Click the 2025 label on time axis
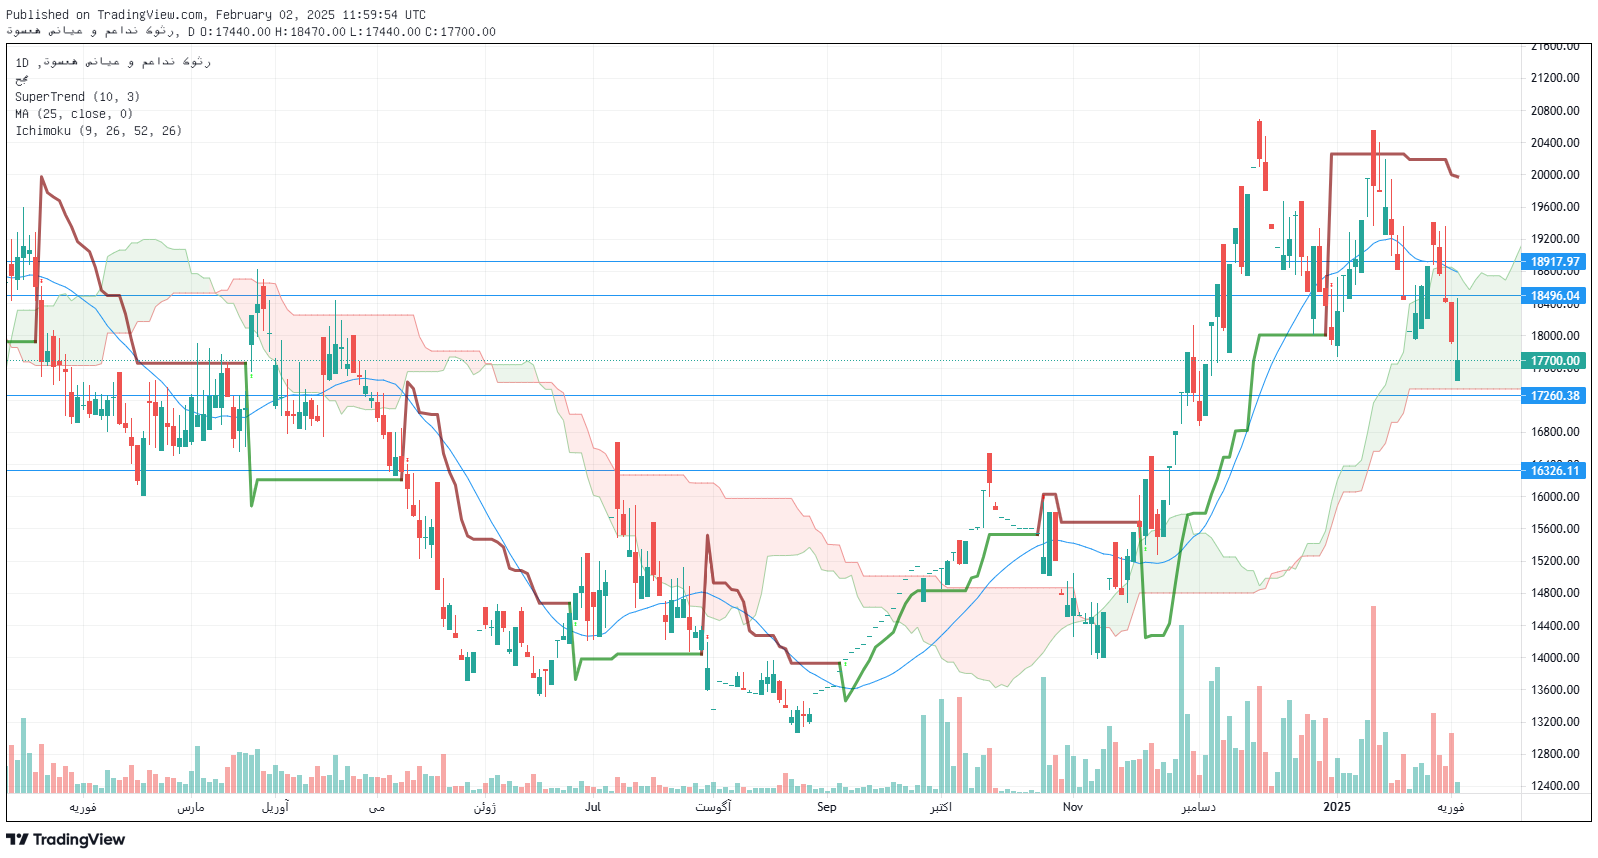The width and height of the screenshot is (1598, 858). pyautogui.click(x=1336, y=807)
